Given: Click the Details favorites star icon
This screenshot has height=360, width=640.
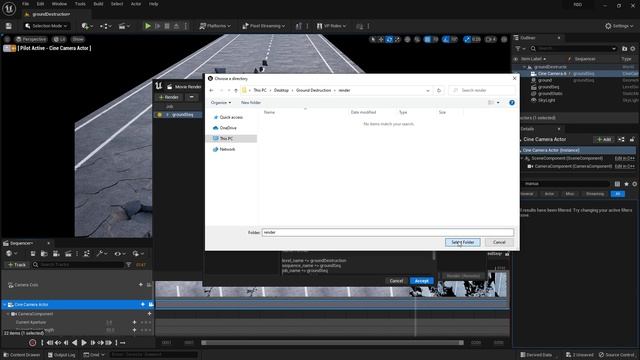Looking at the screenshot, I should (x=626, y=184).
